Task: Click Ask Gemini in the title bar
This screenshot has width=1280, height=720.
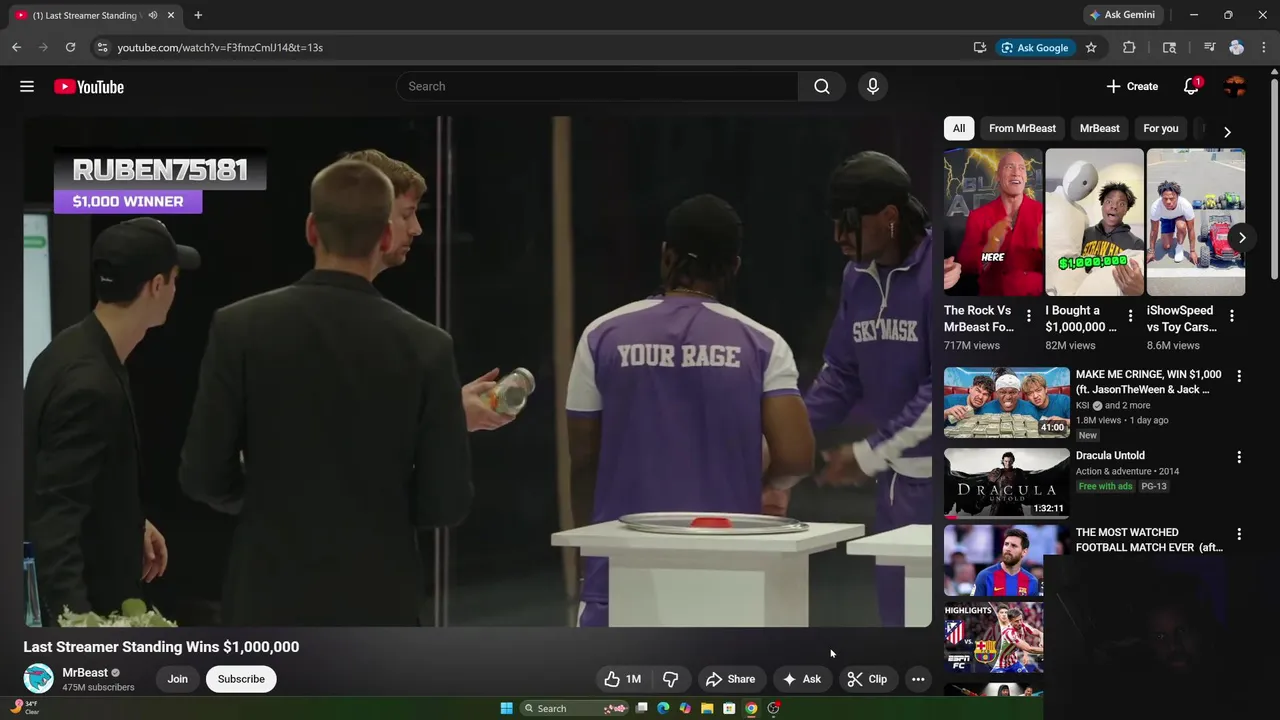Action: [1123, 15]
